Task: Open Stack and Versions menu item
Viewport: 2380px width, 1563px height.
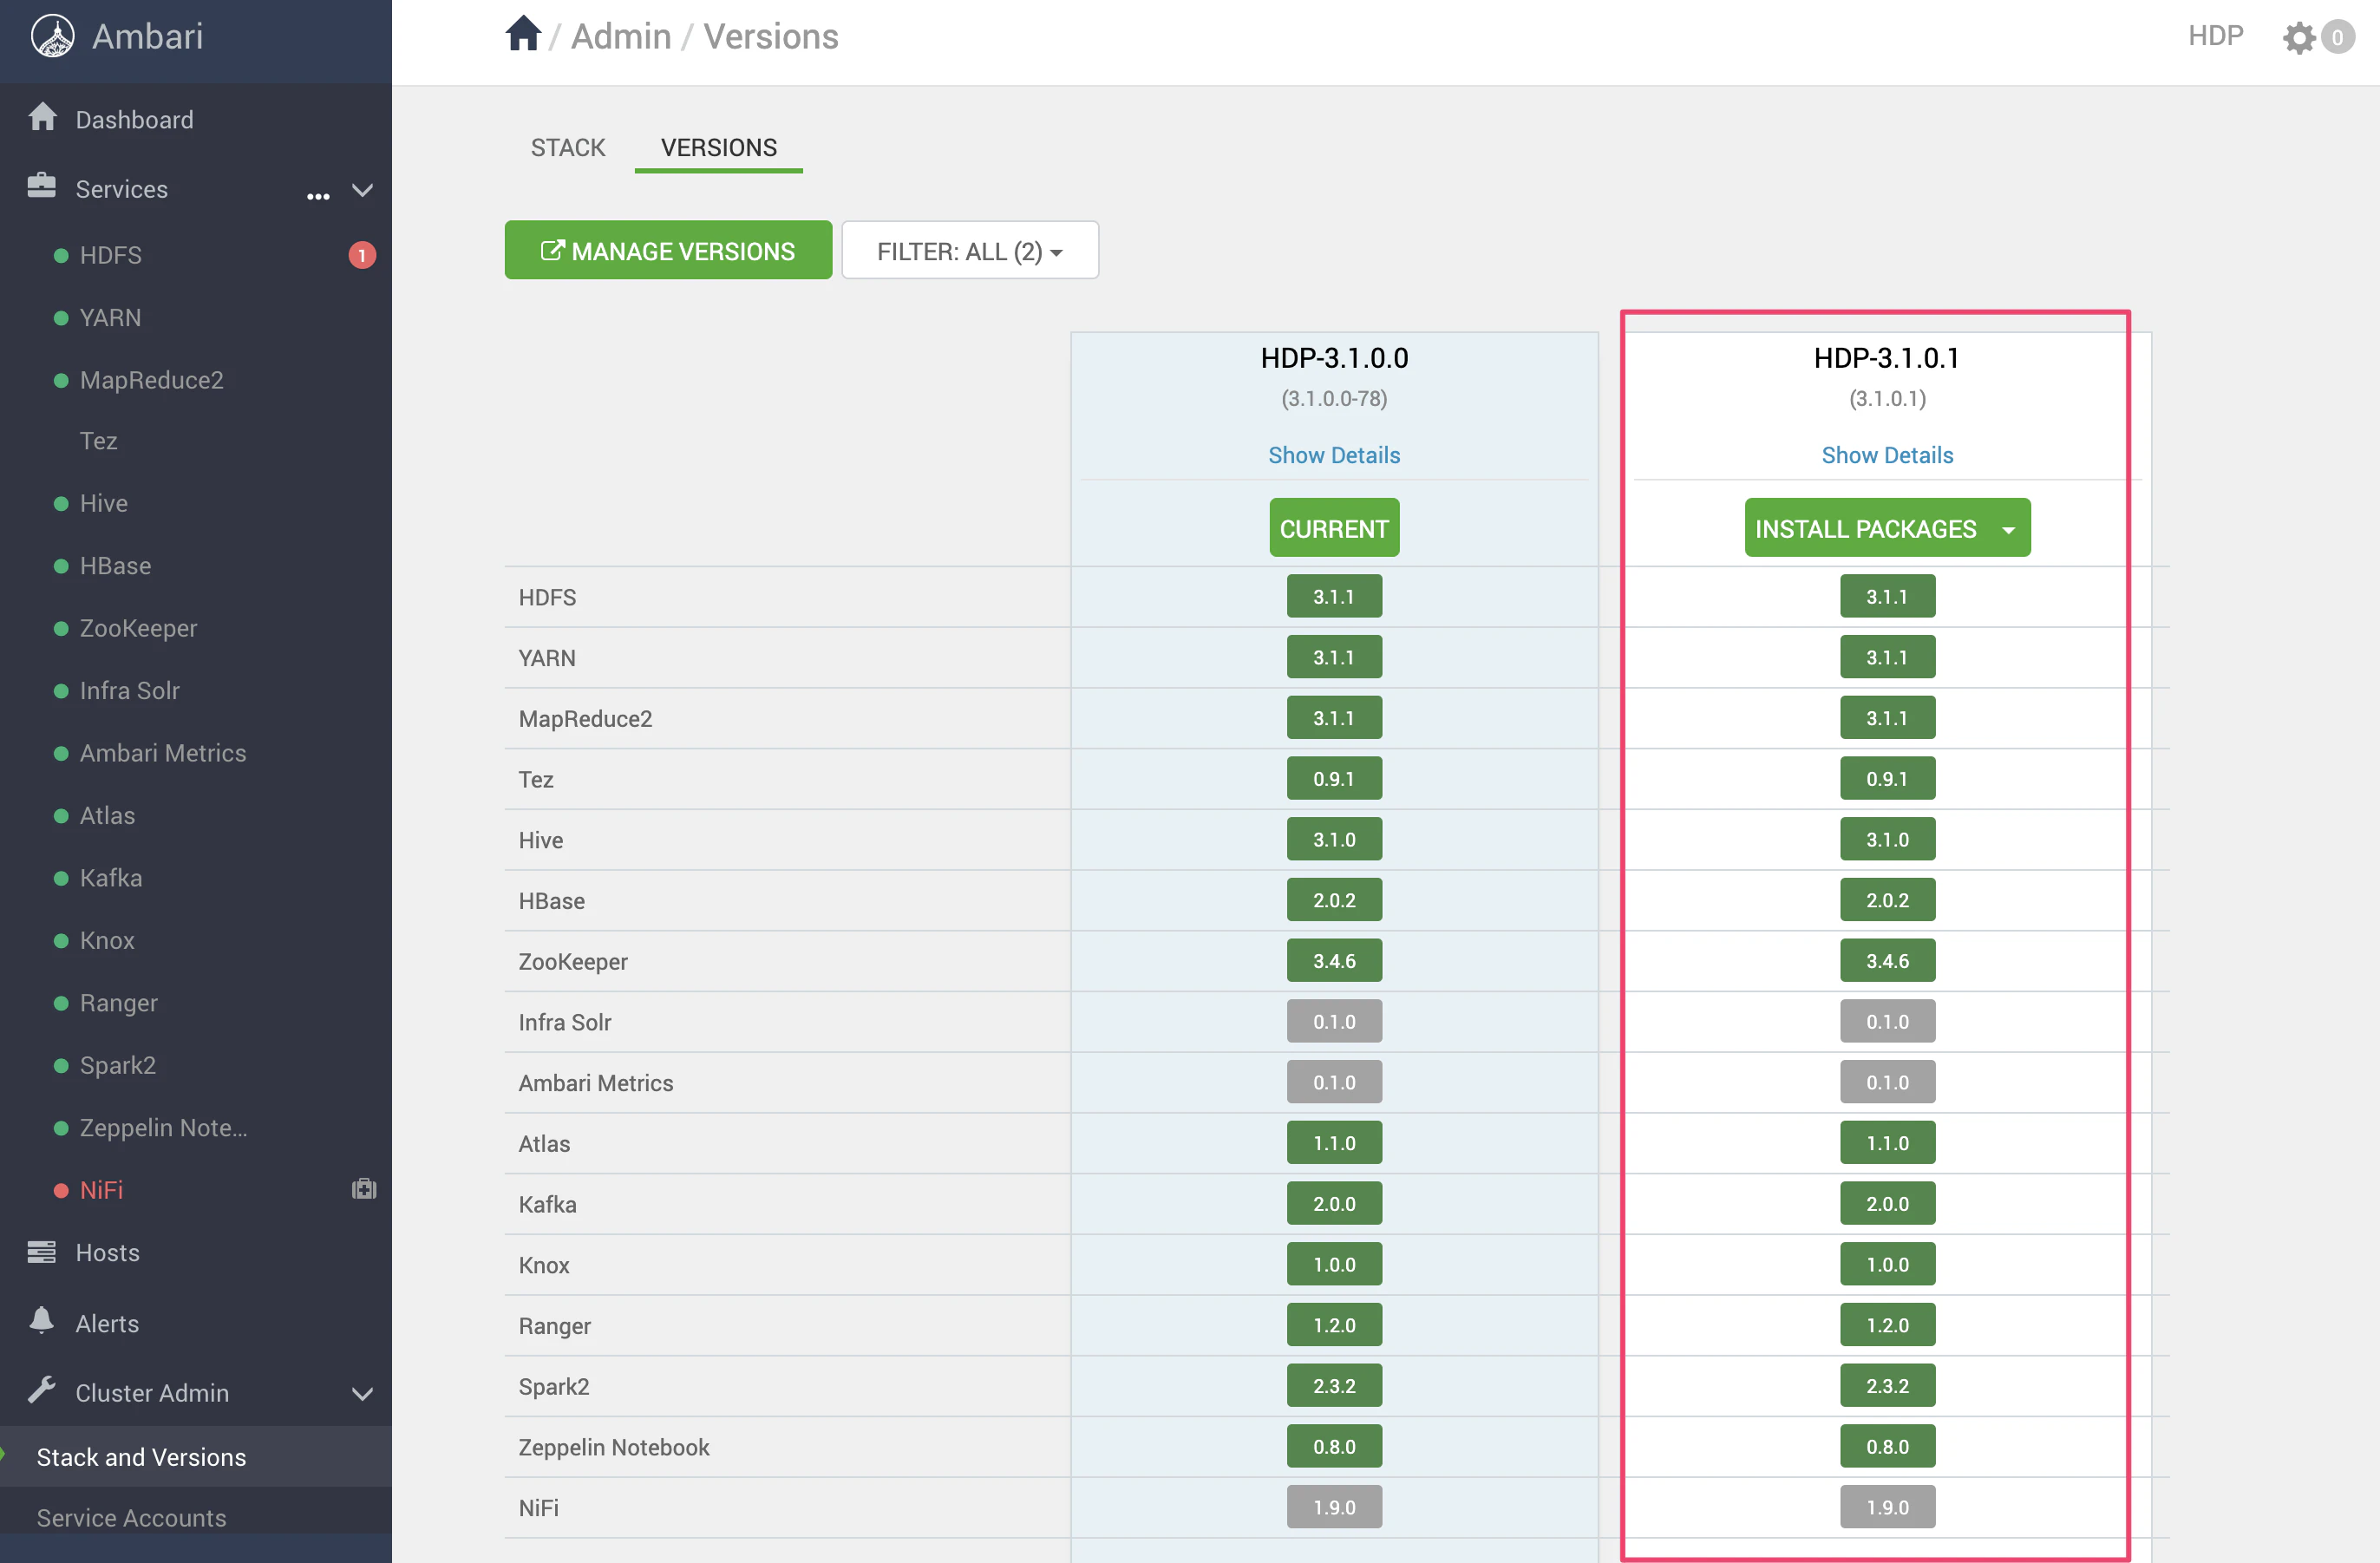Action: (196, 1457)
